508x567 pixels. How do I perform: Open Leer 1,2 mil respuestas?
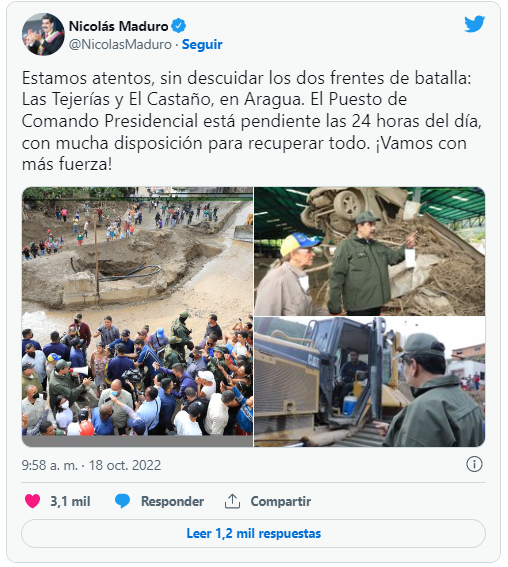point(253,533)
